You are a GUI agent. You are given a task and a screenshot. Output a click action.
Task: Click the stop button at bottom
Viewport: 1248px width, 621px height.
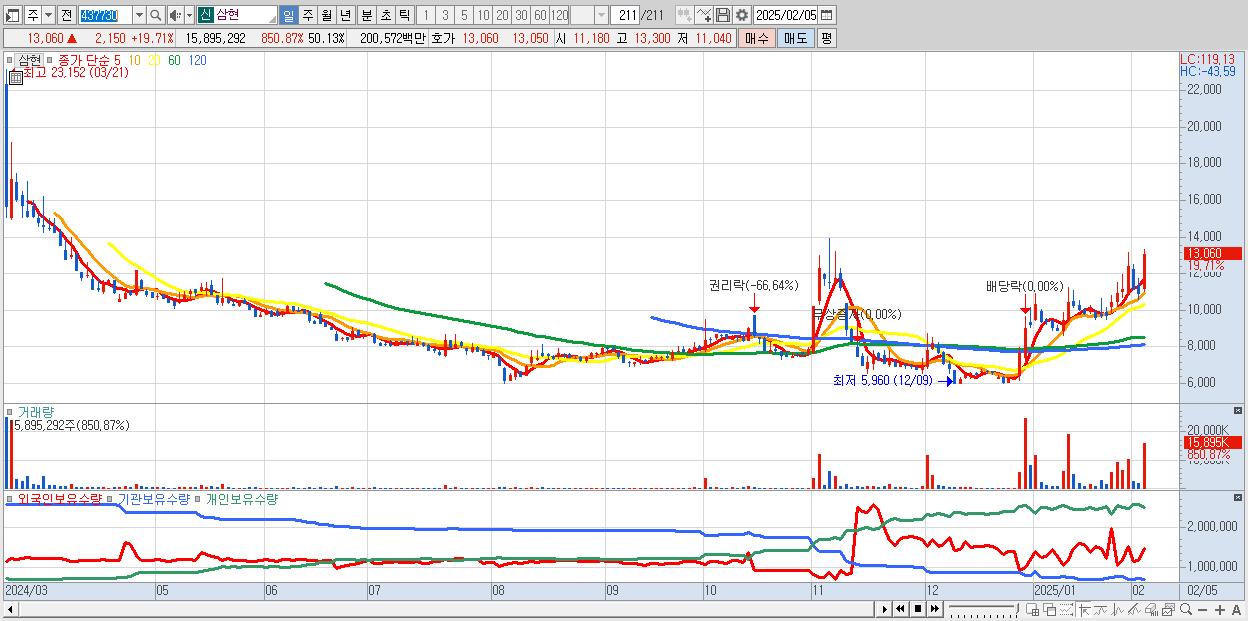917,608
